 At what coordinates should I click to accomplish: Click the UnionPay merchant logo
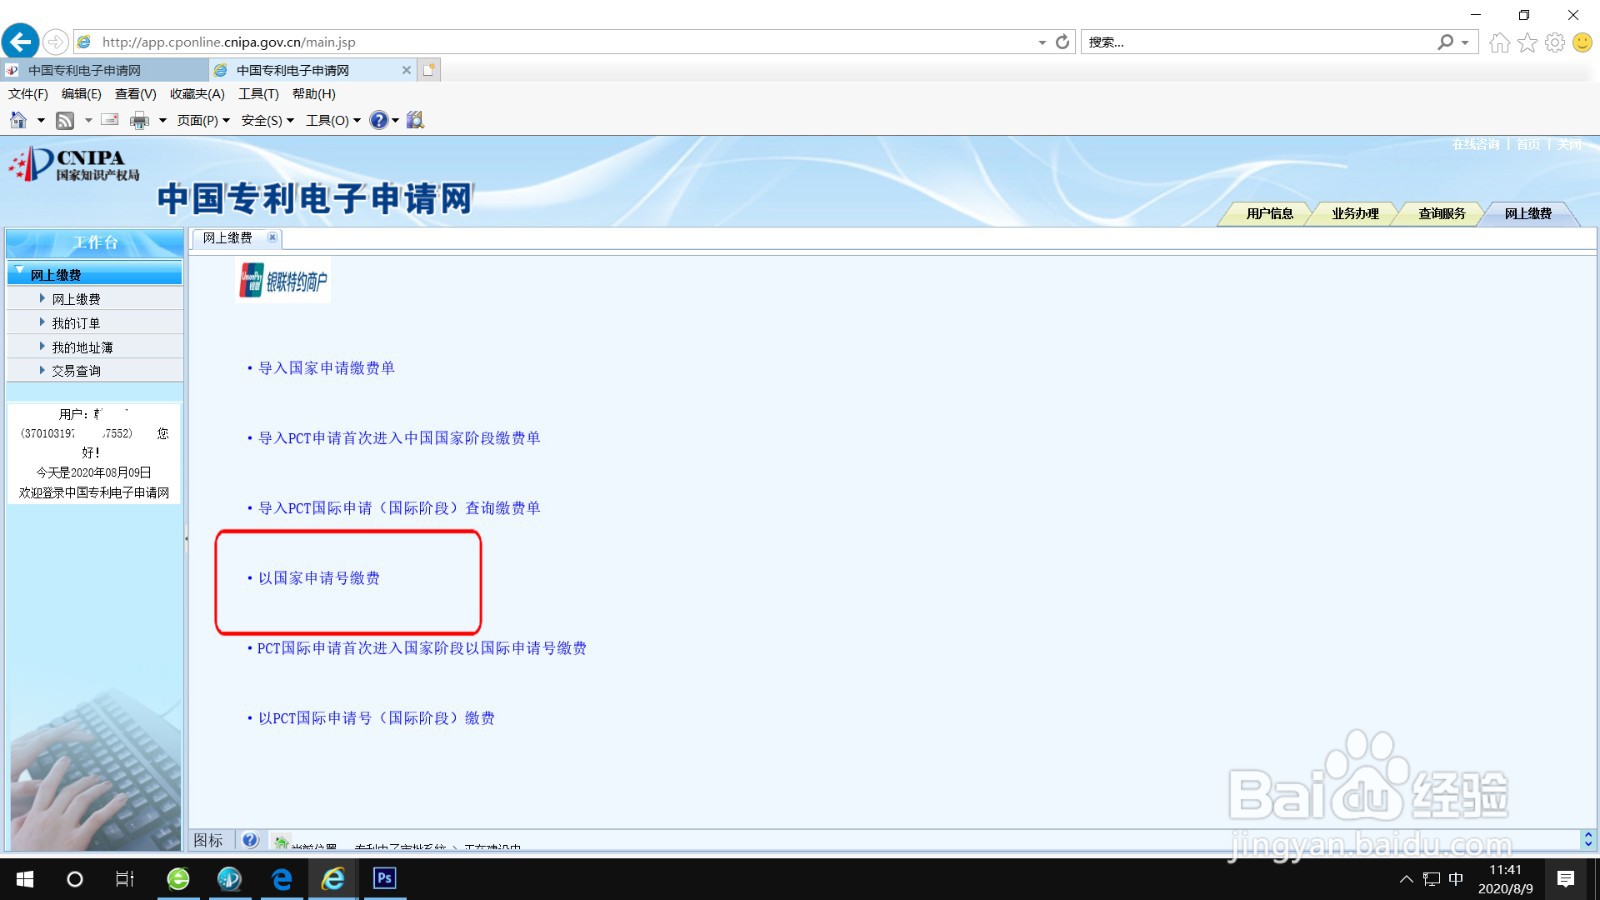(x=284, y=282)
